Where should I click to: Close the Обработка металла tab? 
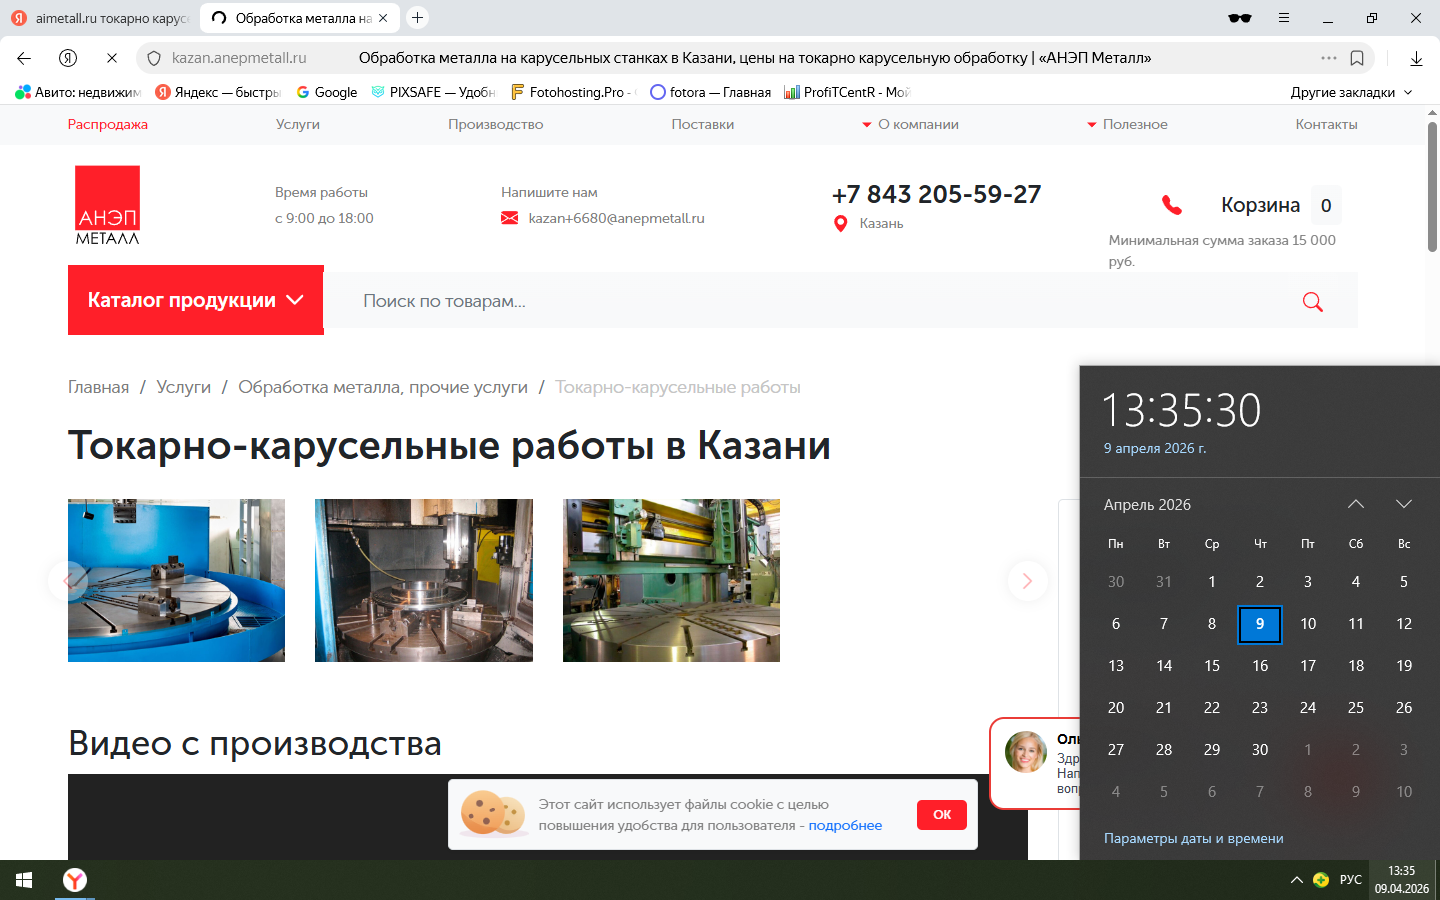coord(383,18)
